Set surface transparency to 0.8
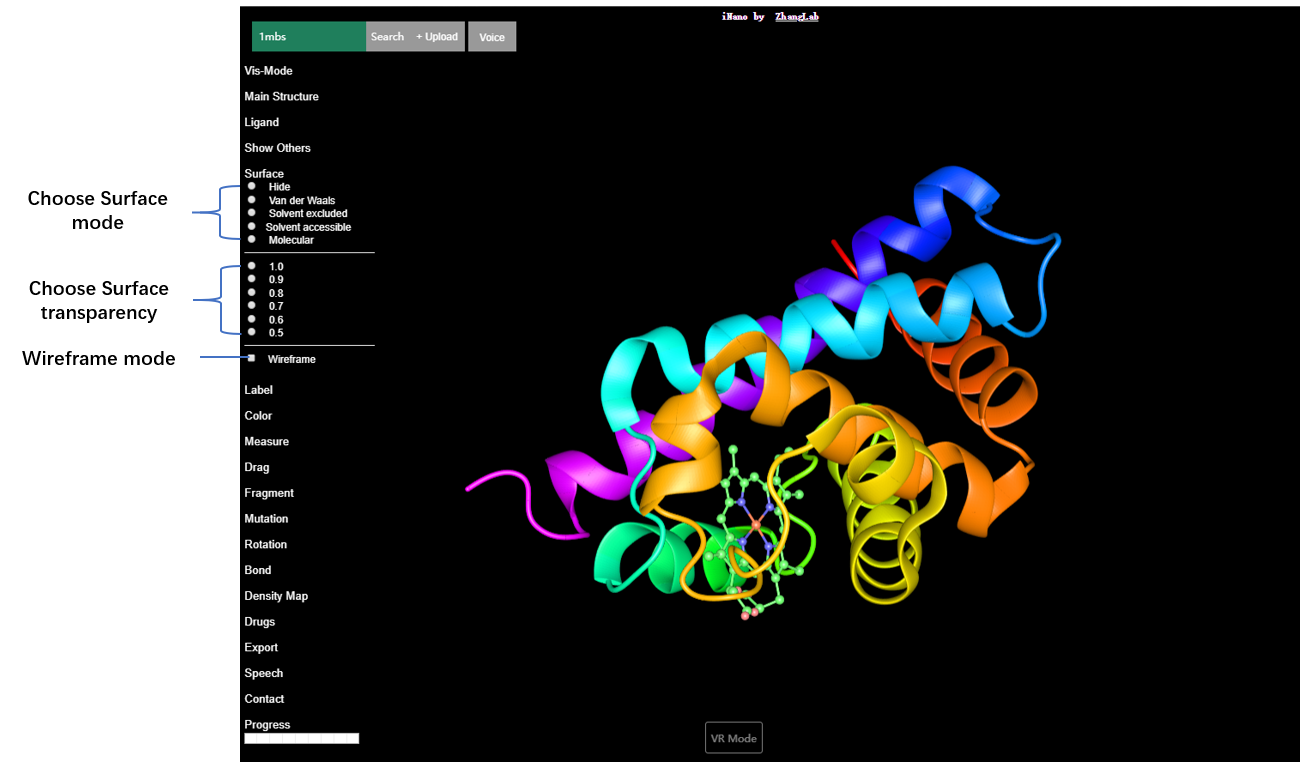 click(x=252, y=292)
